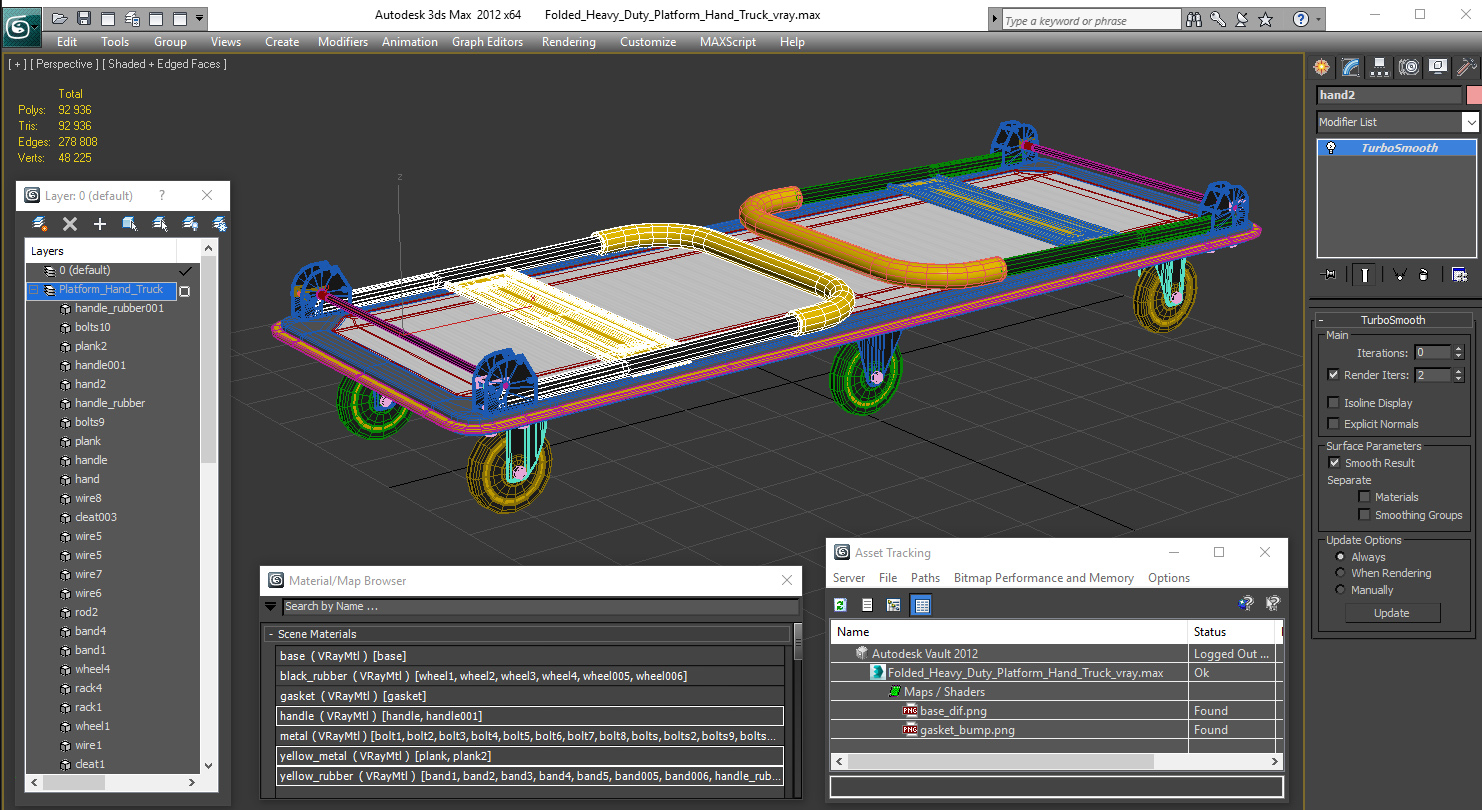Viewport: 1482px width, 810px height.
Task: Click Remove Modifier trash icon
Action: pos(1423,274)
